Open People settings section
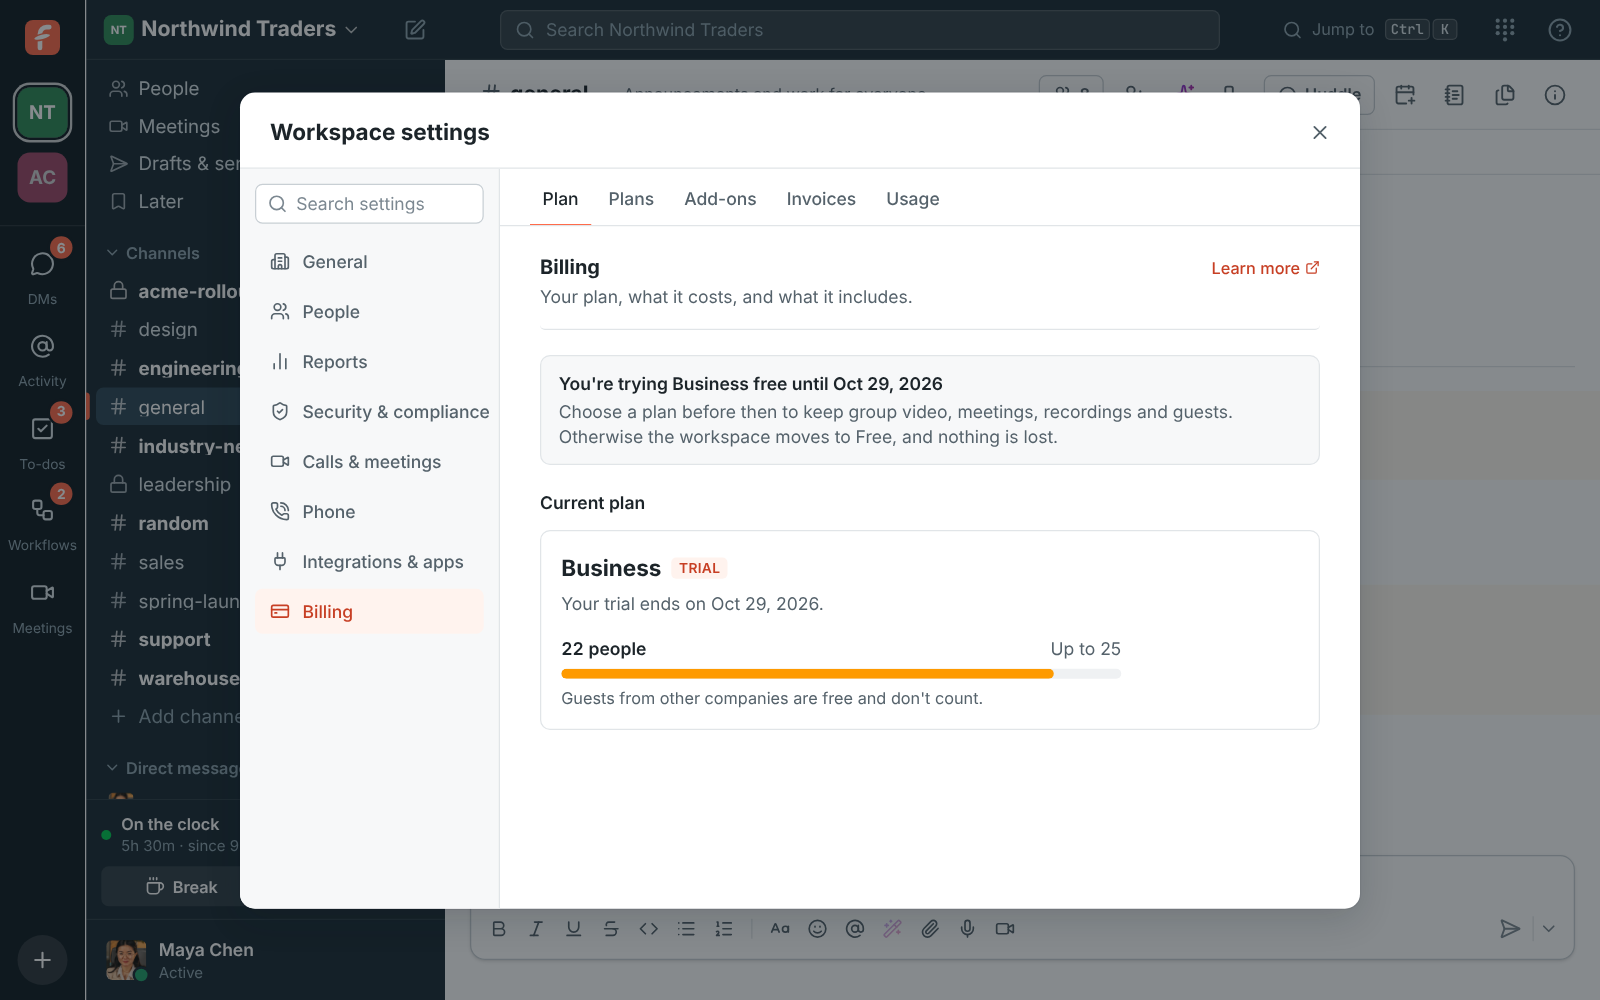 pyautogui.click(x=370, y=312)
